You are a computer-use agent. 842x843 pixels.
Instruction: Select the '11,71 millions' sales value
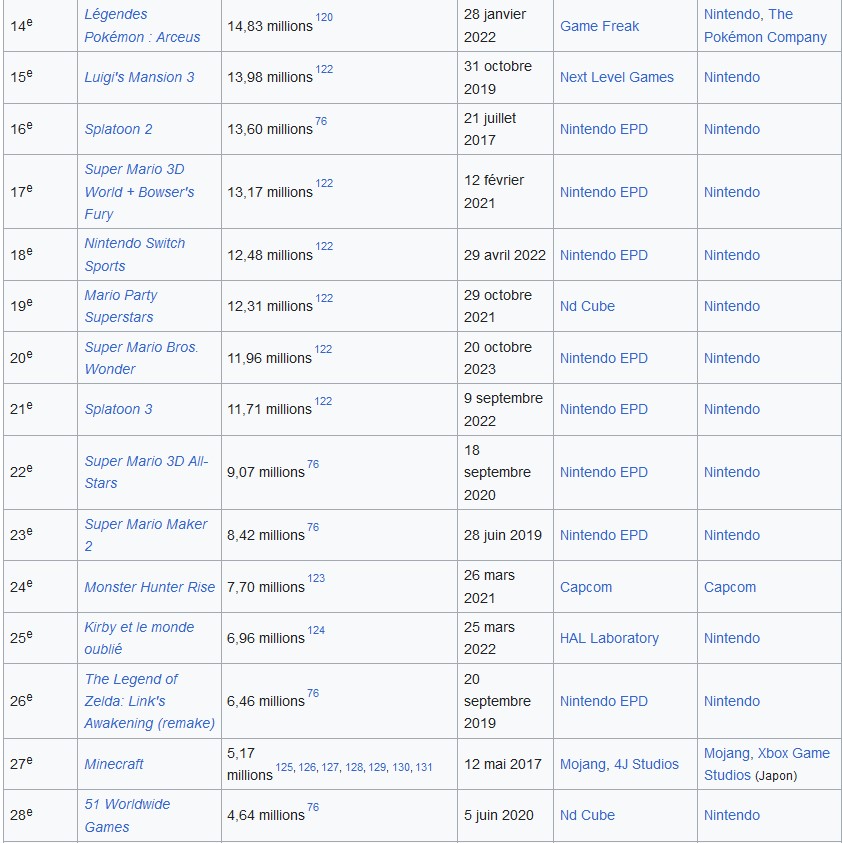(x=269, y=410)
